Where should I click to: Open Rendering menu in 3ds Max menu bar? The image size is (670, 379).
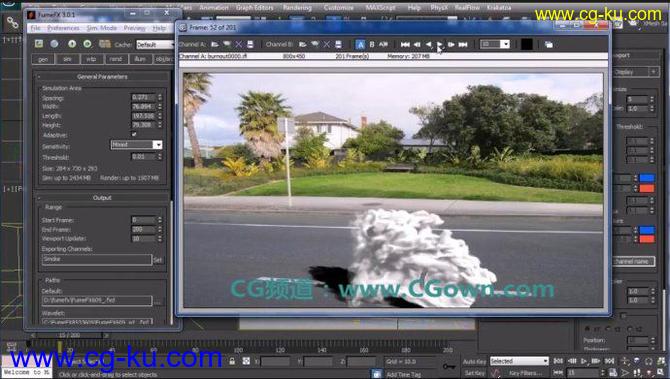[x=297, y=8]
